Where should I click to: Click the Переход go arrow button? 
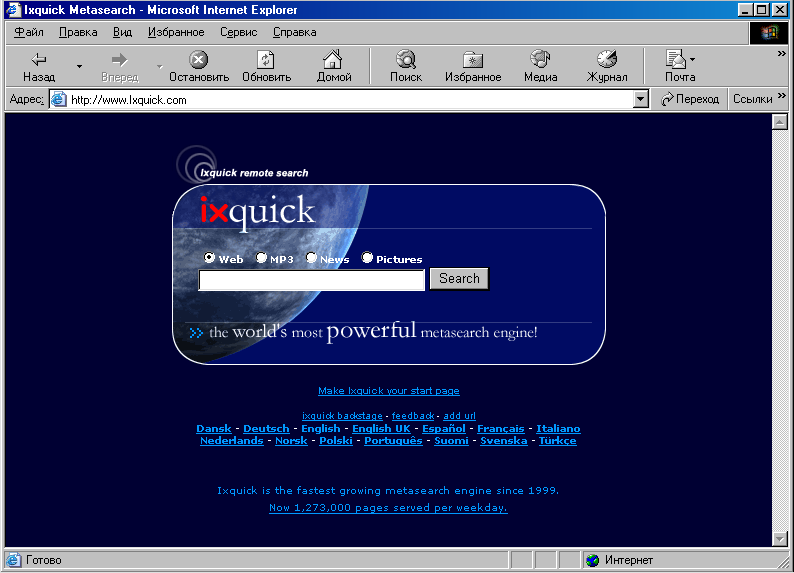tap(690, 99)
